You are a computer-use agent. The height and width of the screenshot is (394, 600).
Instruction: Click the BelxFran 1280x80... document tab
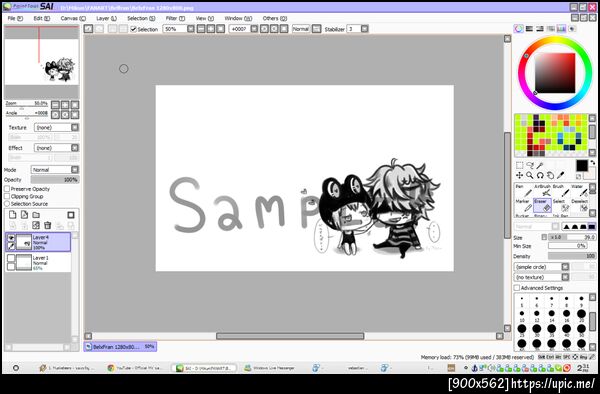pyautogui.click(x=120, y=347)
